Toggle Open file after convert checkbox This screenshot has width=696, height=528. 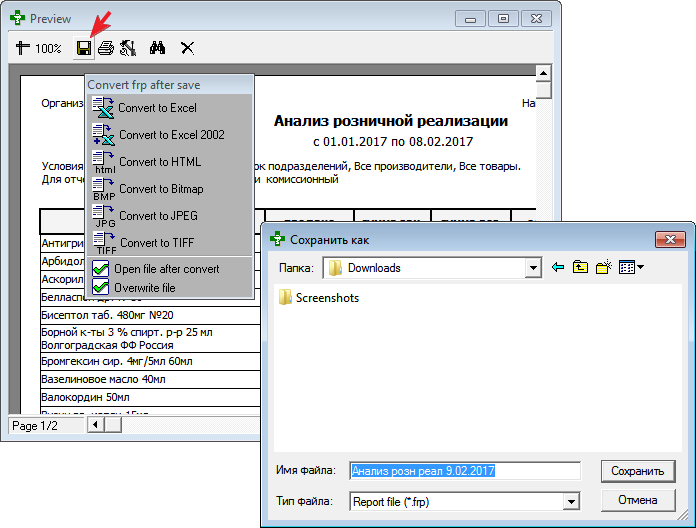click(100, 269)
